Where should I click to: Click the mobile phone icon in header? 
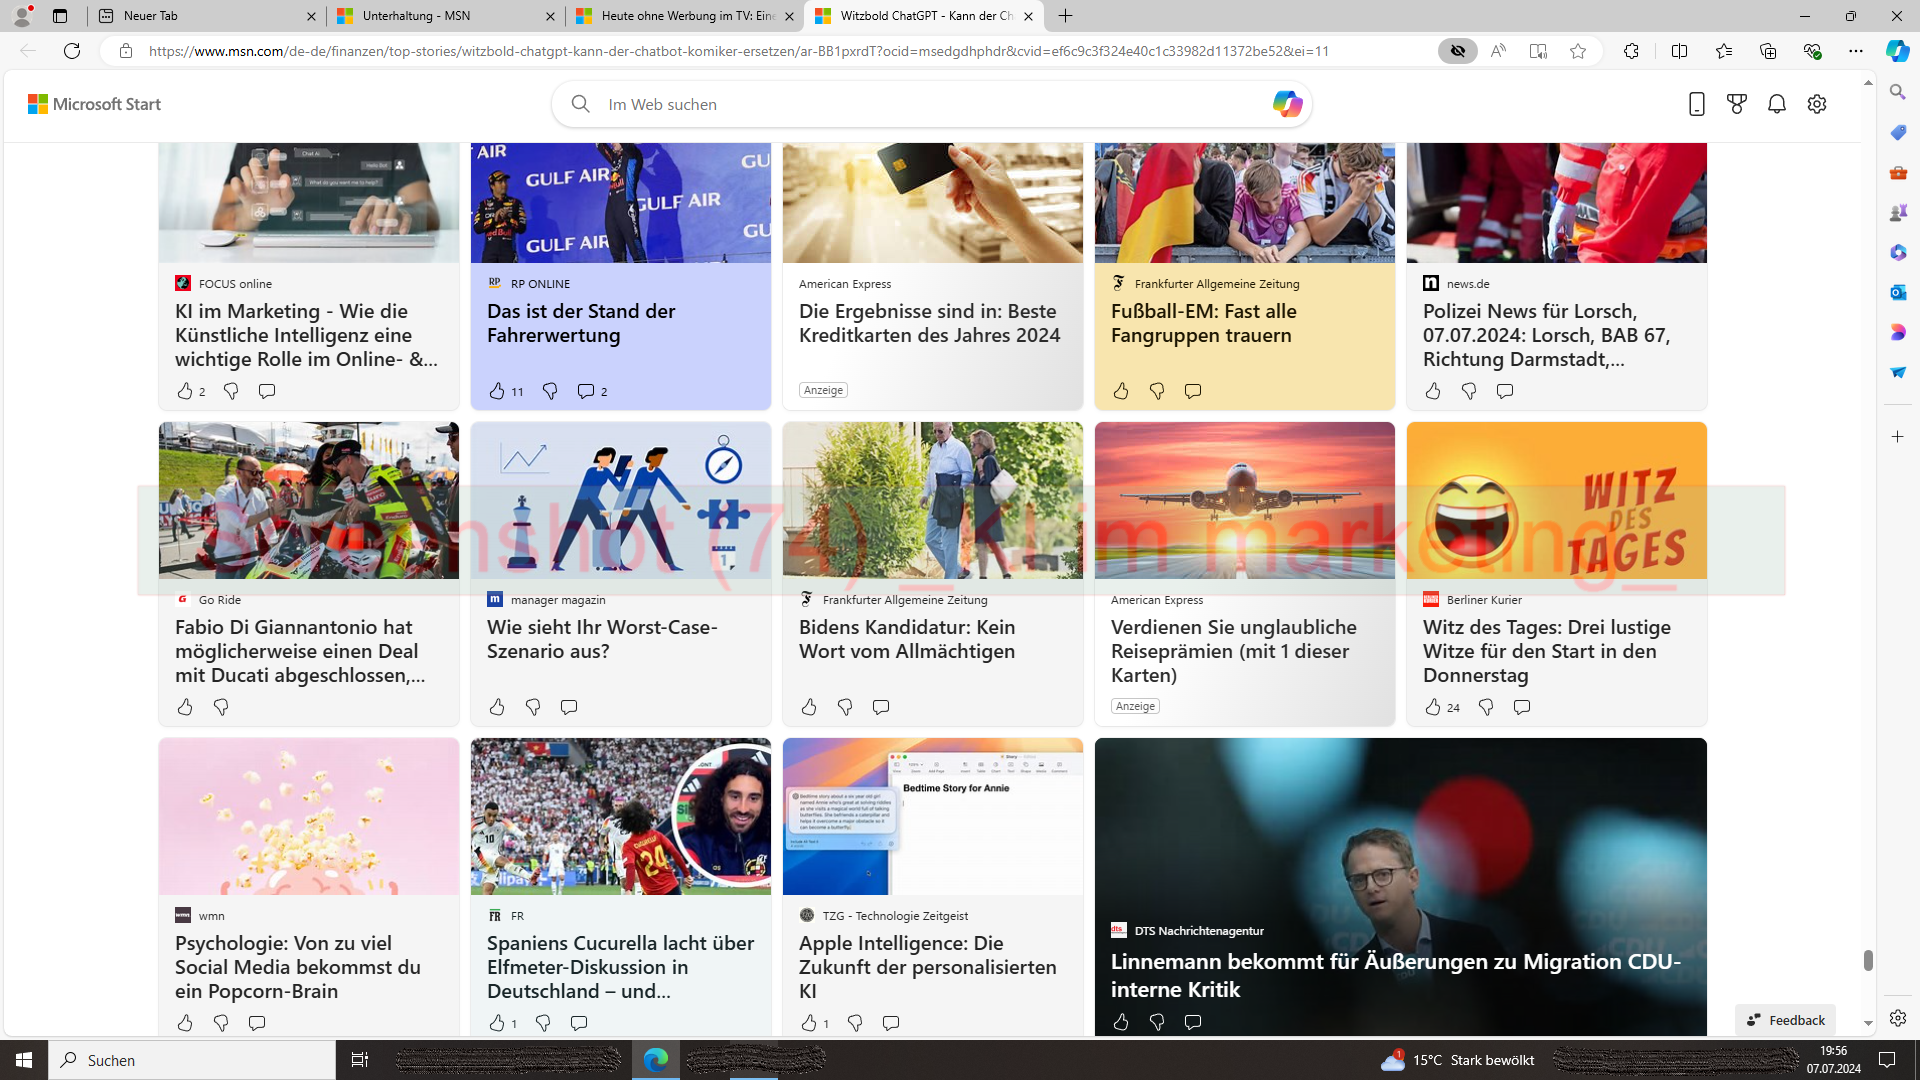[x=1697, y=104]
